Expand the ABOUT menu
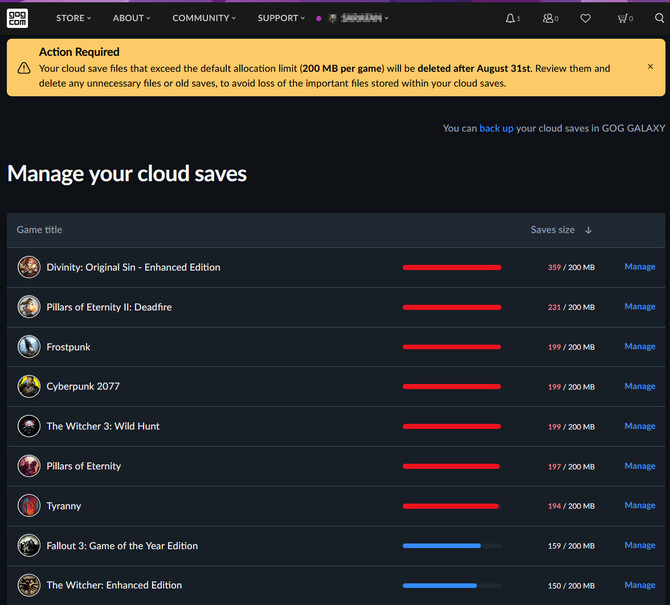This screenshot has width=670, height=605. 132,18
